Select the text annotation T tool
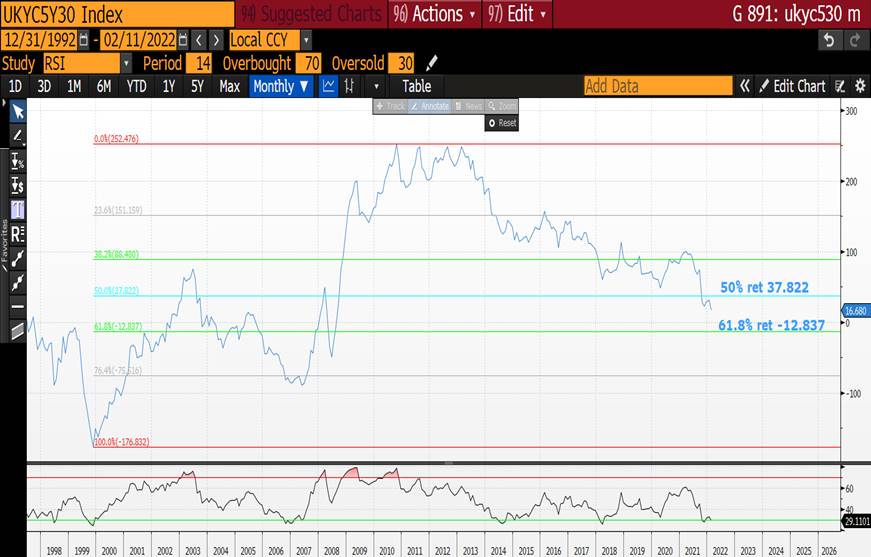 (x=18, y=210)
